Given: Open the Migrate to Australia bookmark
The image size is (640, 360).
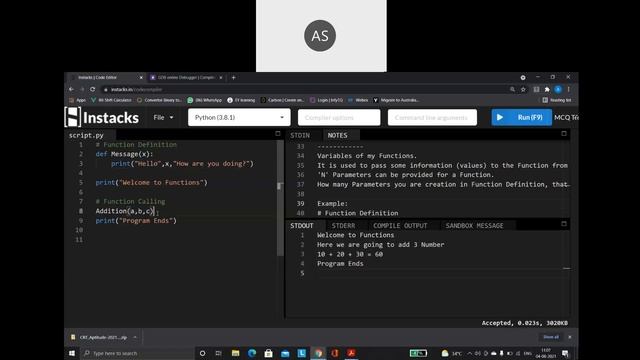Looking at the screenshot, I should [x=396, y=100].
